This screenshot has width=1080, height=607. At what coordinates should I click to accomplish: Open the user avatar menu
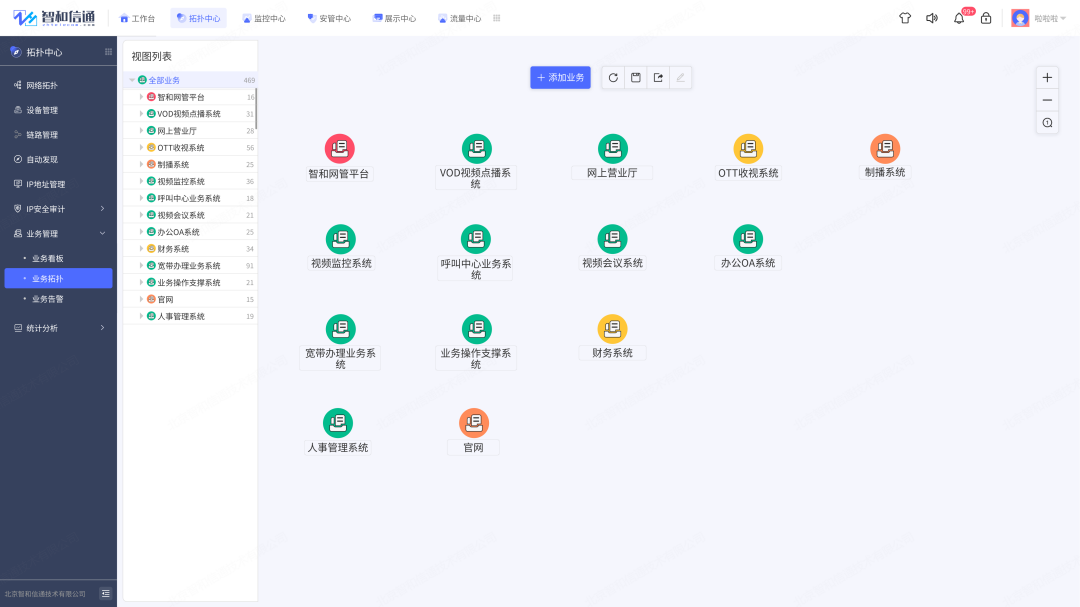(x=1020, y=19)
